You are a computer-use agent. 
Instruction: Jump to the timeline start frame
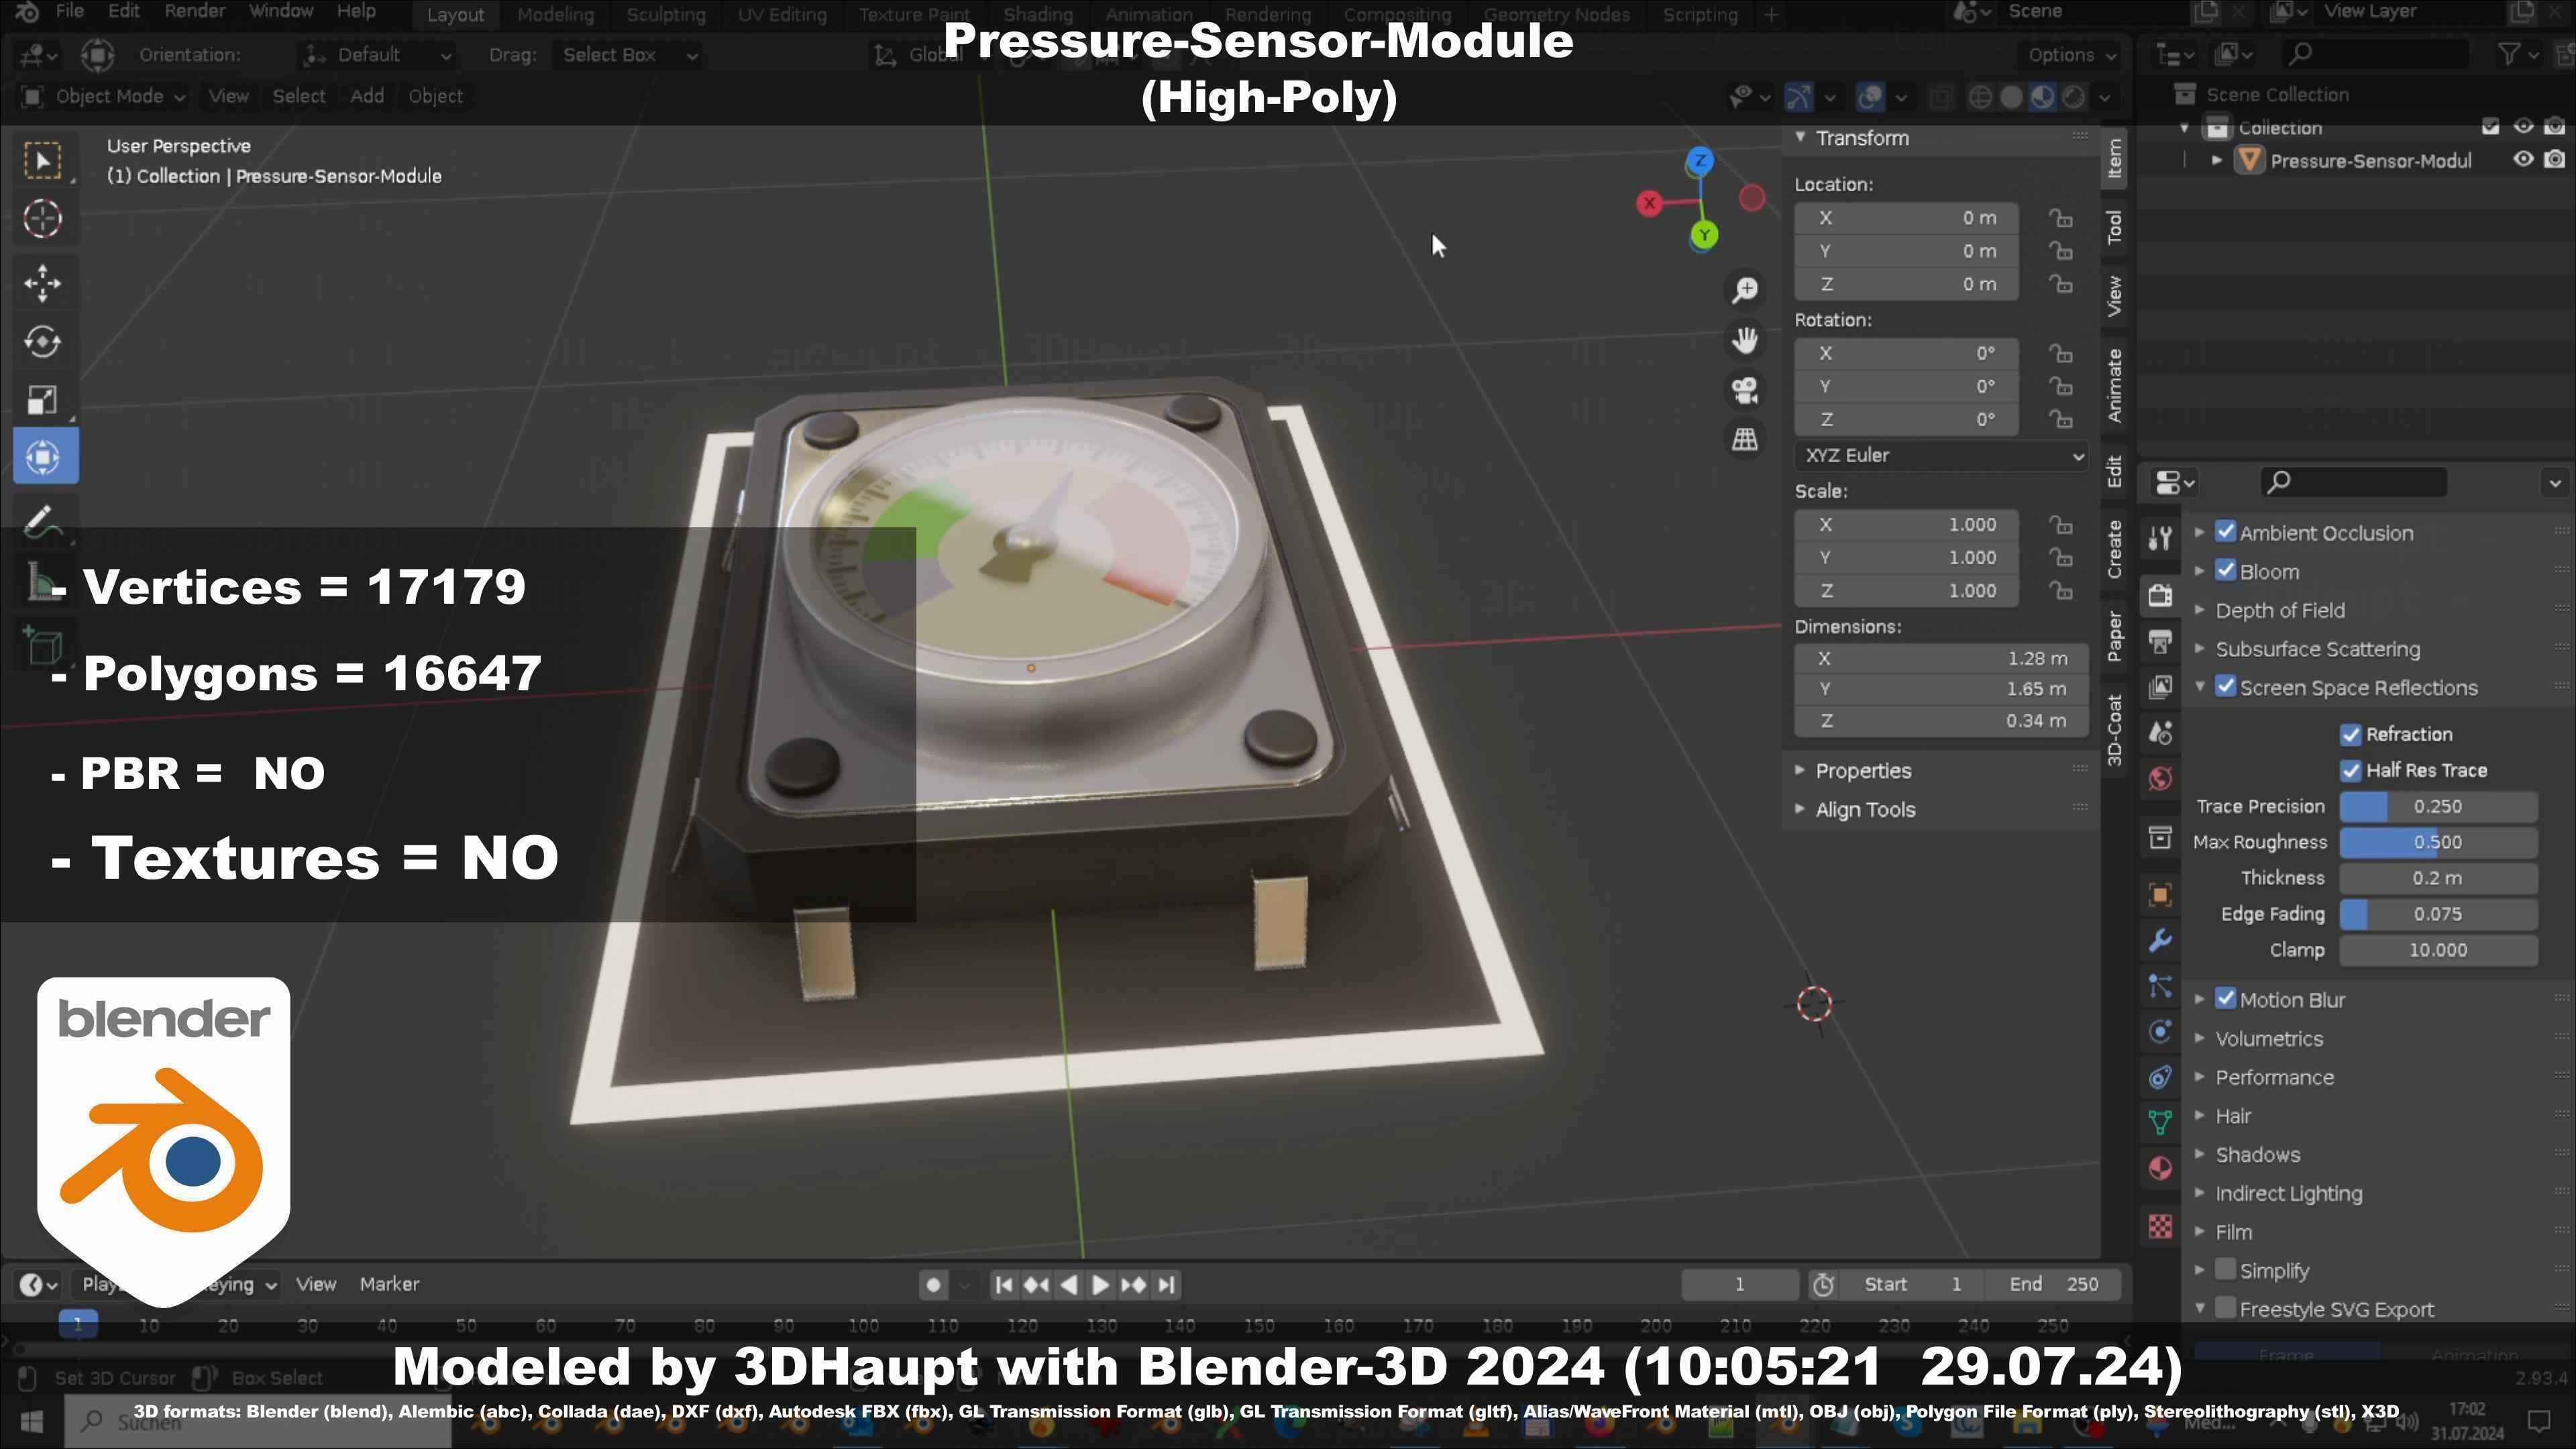1004,1285
